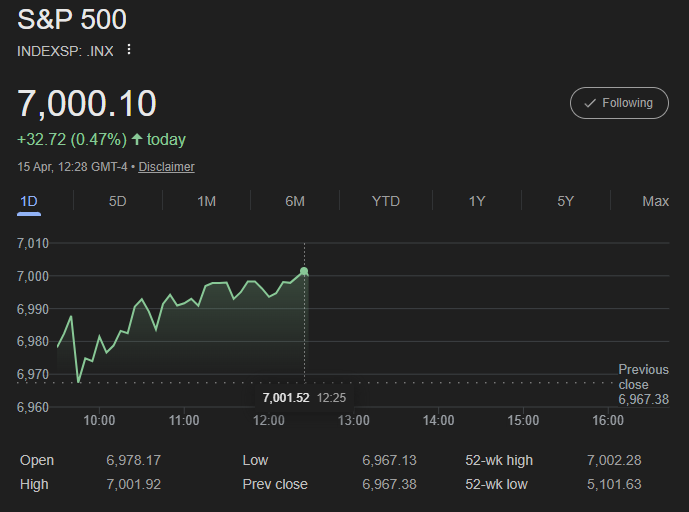
Task: Click the Low value 6,967.13
Action: pyautogui.click(x=389, y=460)
